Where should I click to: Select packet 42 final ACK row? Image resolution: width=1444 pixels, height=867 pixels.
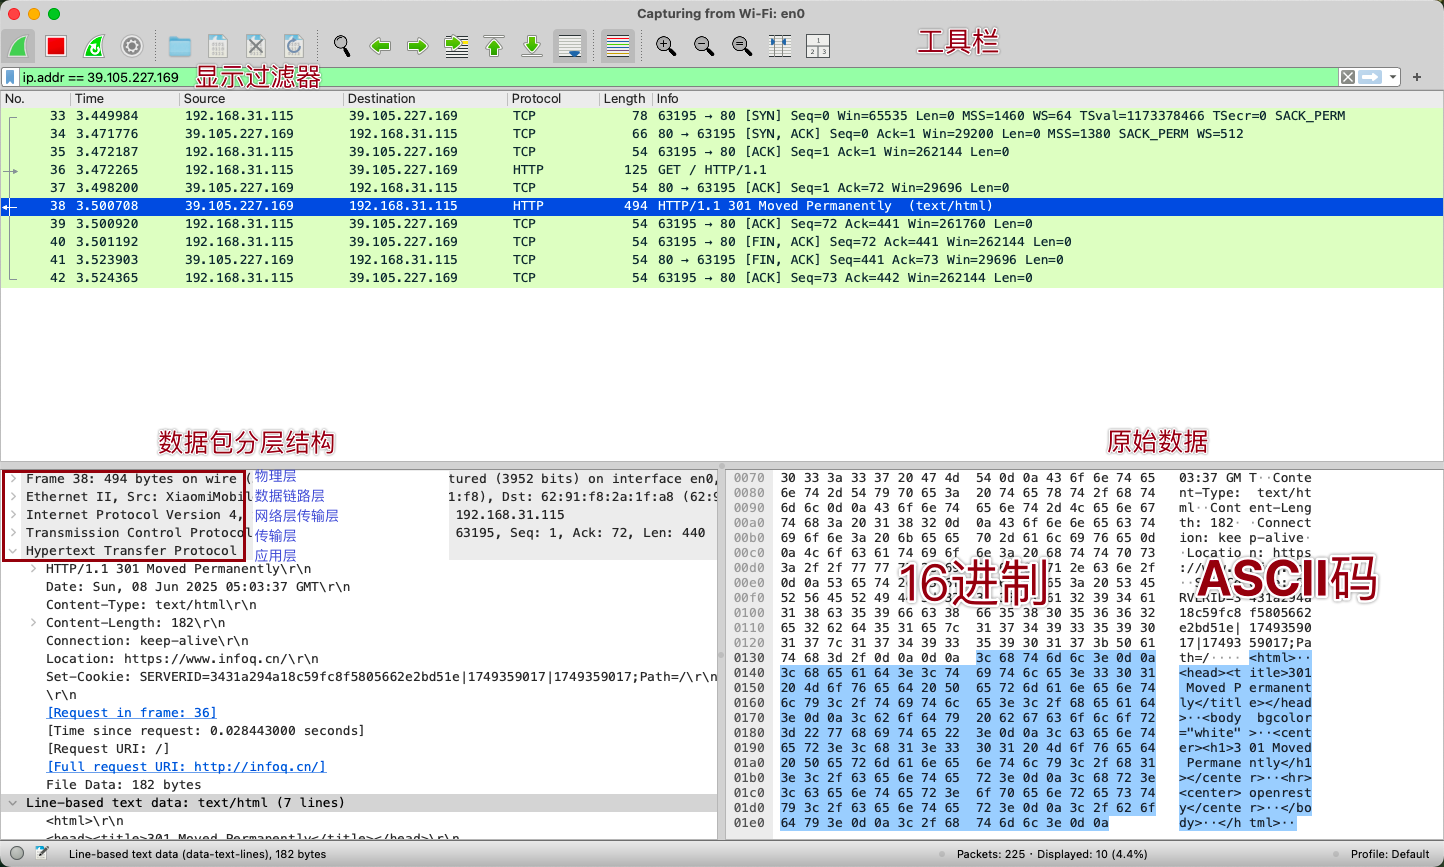tap(722, 278)
